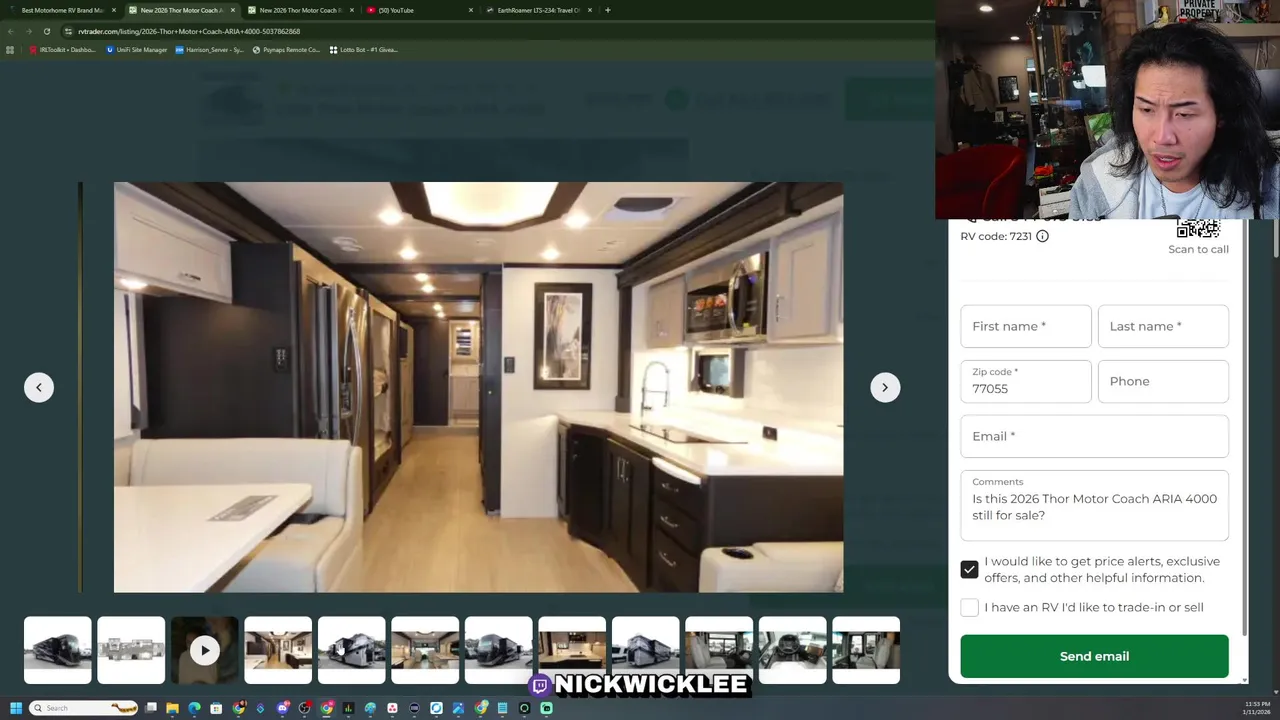The width and height of the screenshot is (1280, 720).
Task: Click the Last name field
Action: point(1163,326)
